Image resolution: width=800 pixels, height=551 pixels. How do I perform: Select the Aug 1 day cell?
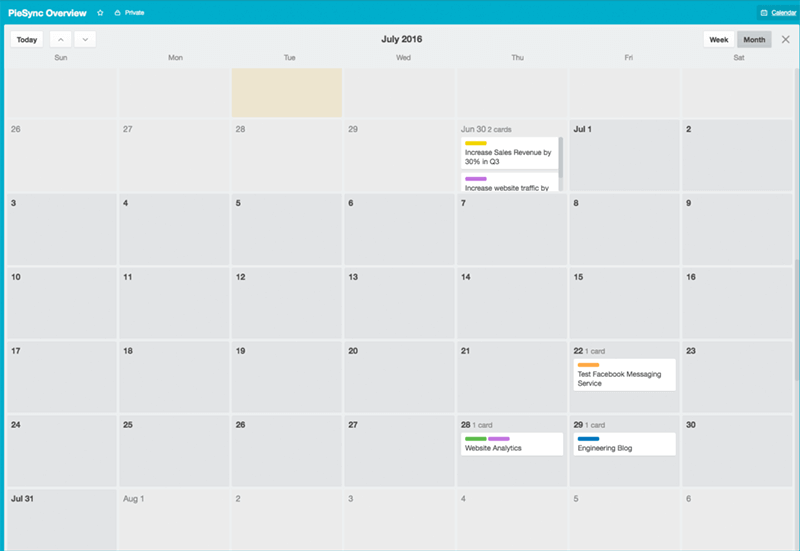(174, 520)
